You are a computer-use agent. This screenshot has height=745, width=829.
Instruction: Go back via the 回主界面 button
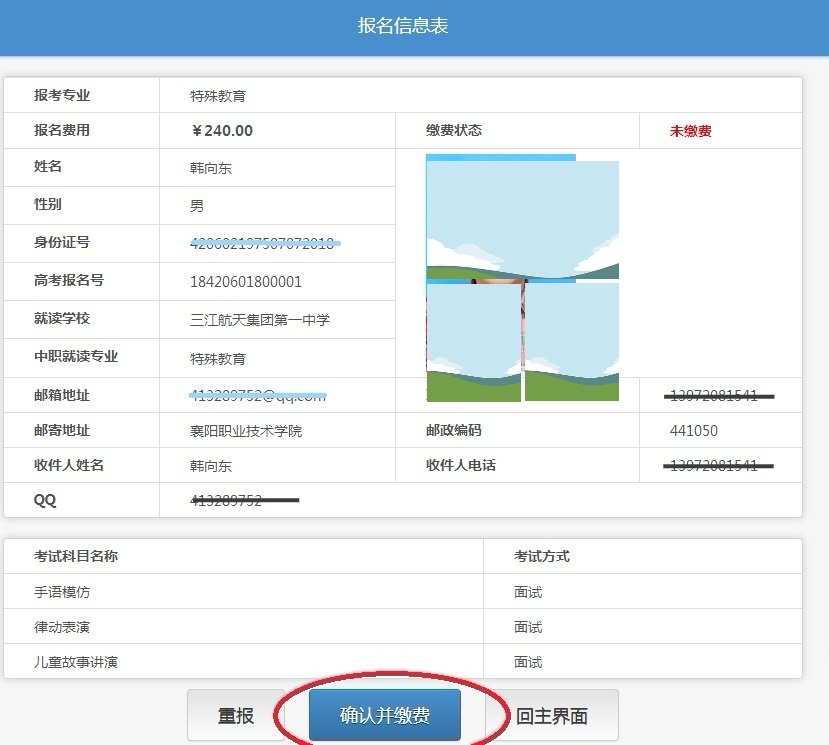551,715
